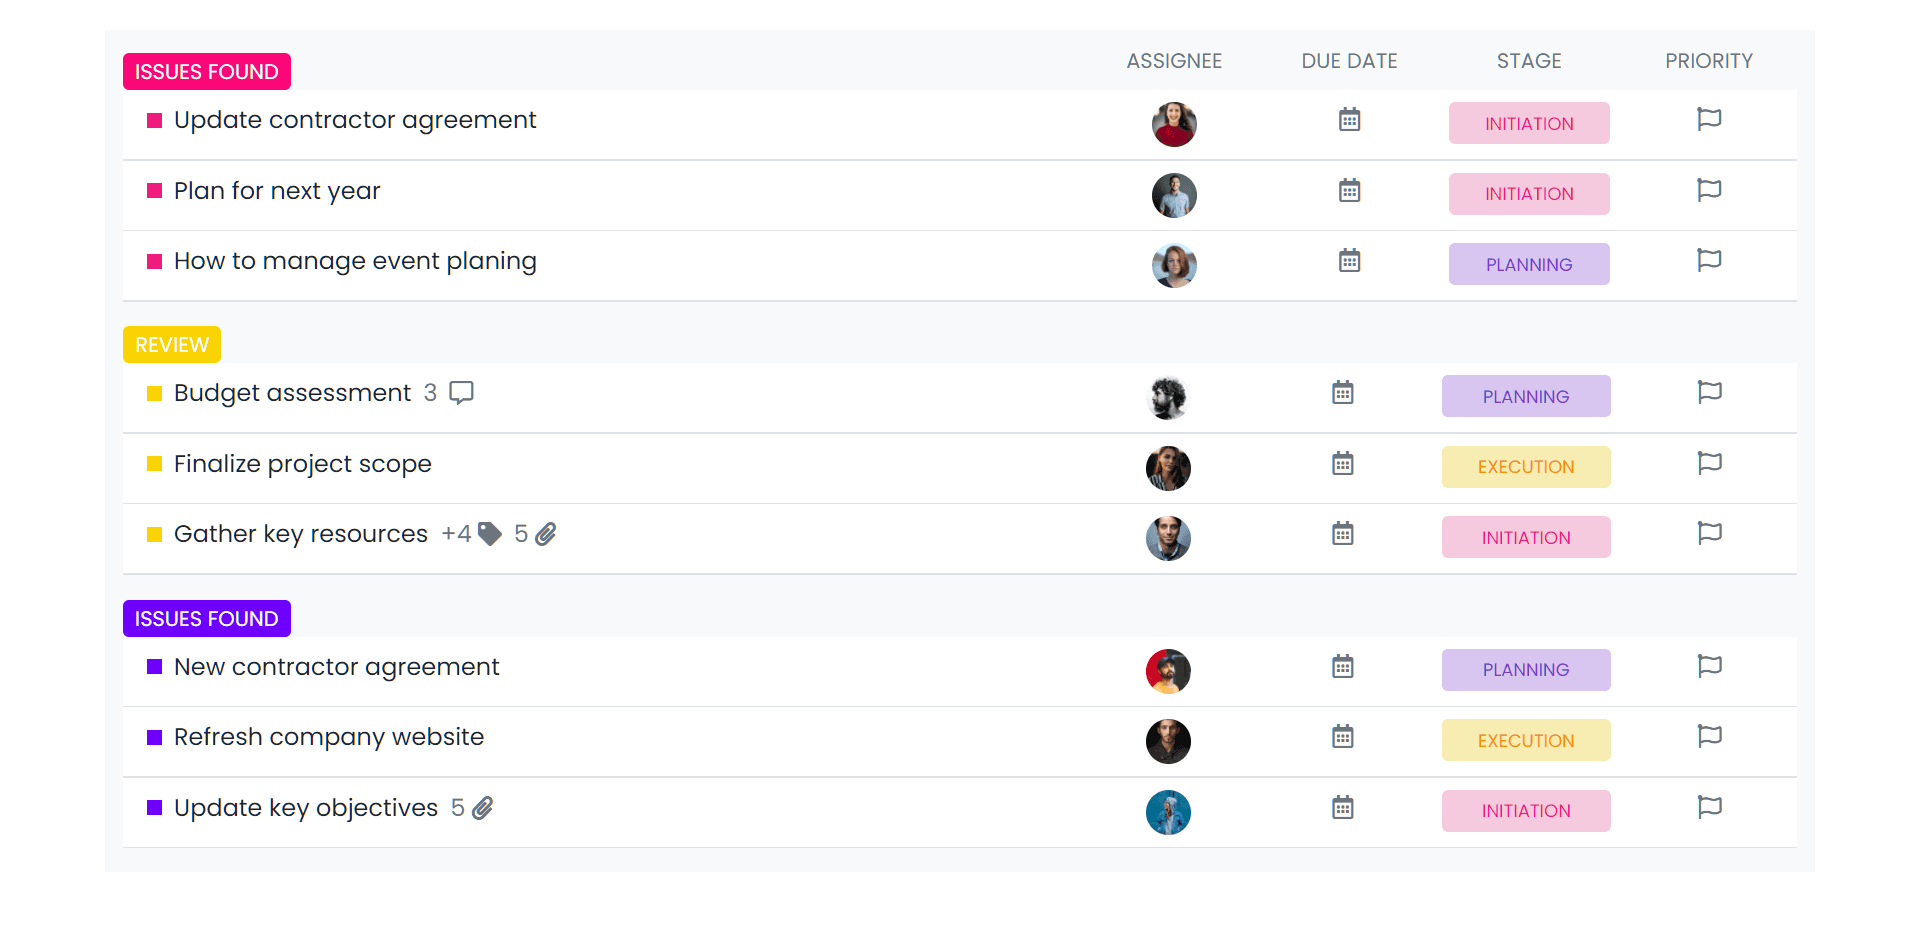Viewport: 1920px width, 943px height.
Task: Set due date for Refresh company website
Action: pyautogui.click(x=1342, y=737)
